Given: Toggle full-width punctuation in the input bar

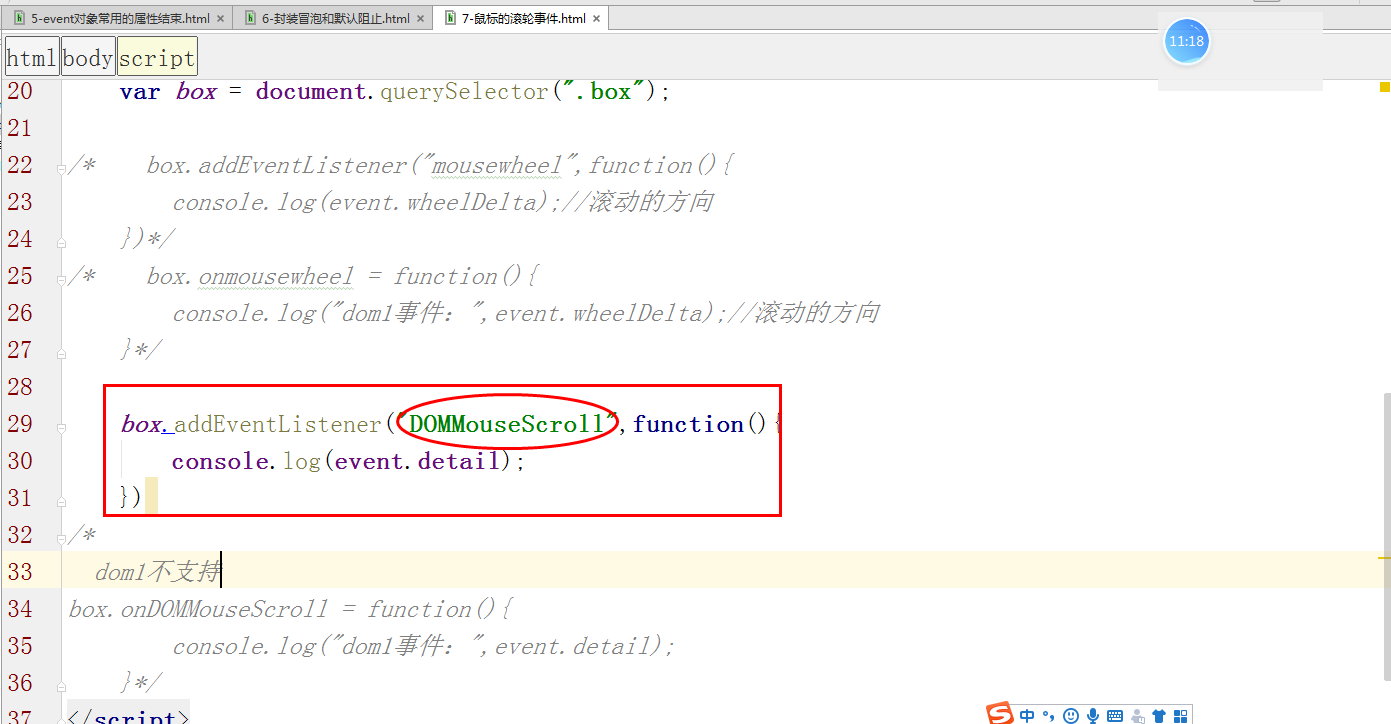Looking at the screenshot, I should click(1047, 714).
